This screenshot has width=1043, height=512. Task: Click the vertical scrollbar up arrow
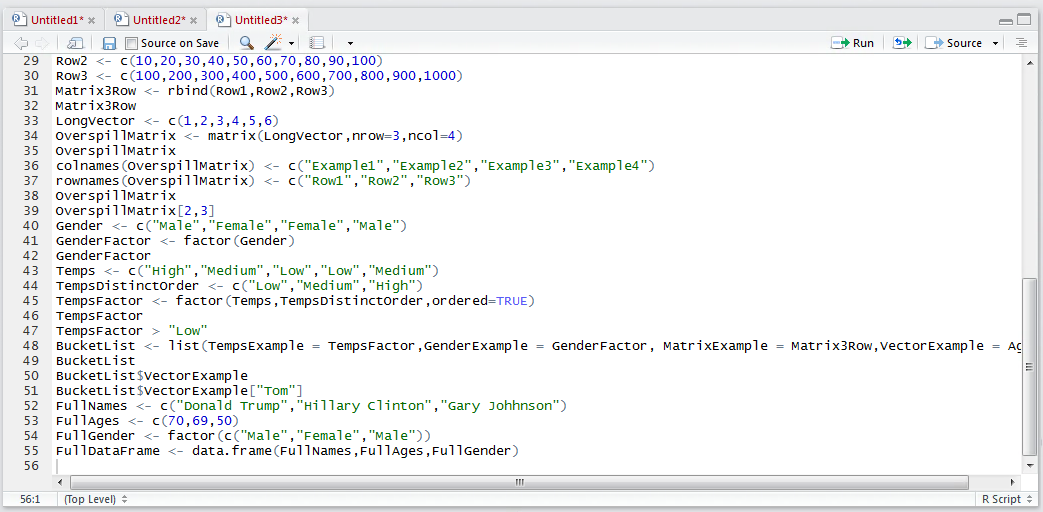pyautogui.click(x=1029, y=61)
